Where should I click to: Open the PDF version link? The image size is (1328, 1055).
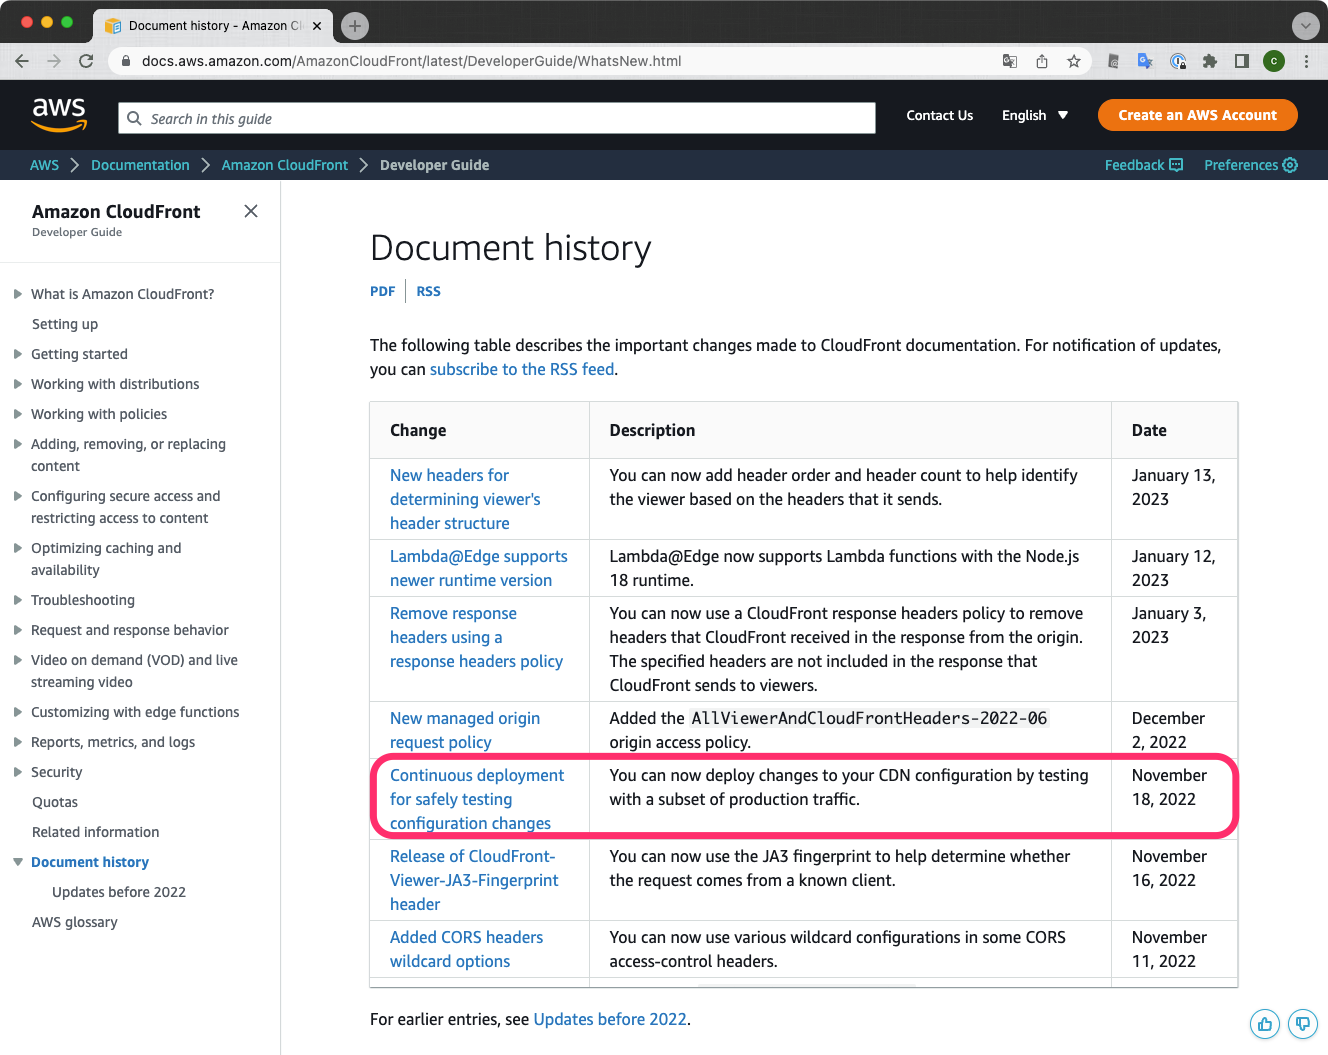click(x=382, y=291)
